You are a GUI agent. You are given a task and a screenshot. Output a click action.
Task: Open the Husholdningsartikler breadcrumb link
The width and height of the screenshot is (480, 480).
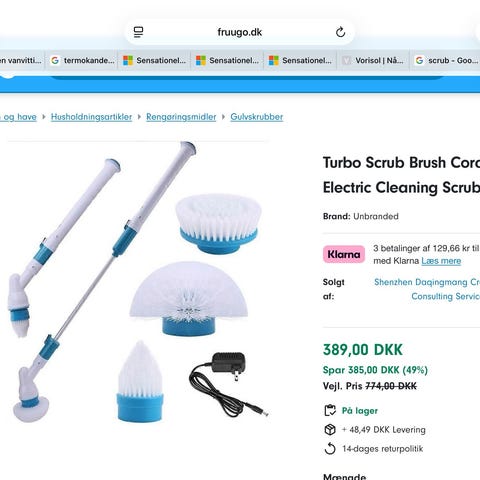pos(91,117)
